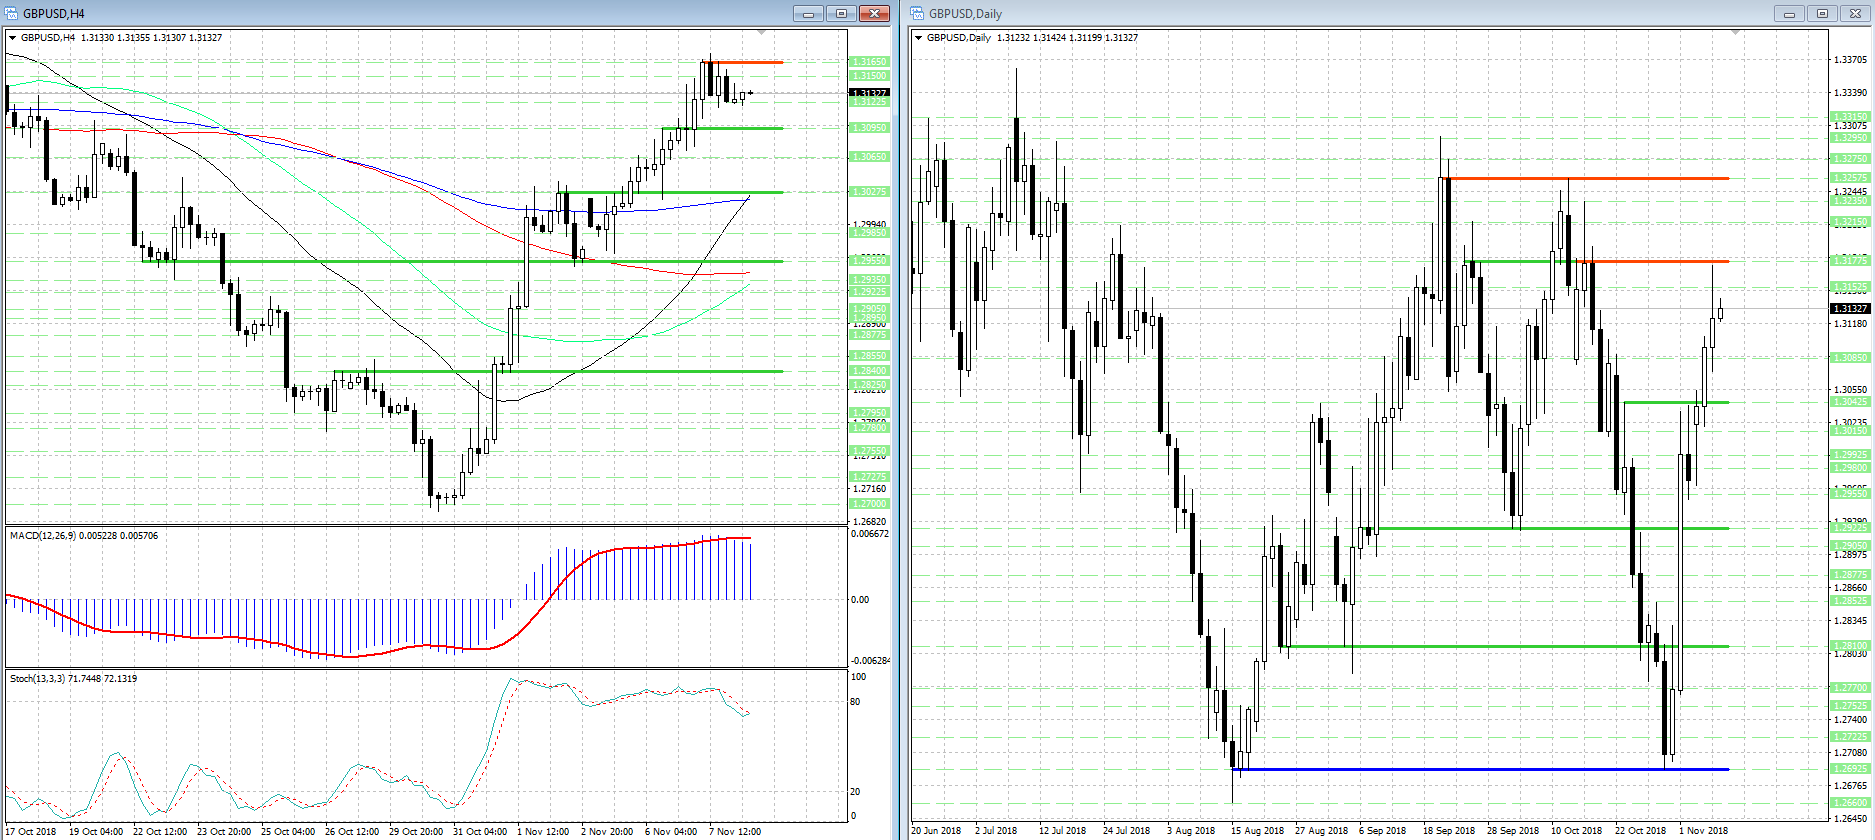1875x840 pixels.
Task: Click the GBPUSD,Daily window chart icon
Action: 918,13
